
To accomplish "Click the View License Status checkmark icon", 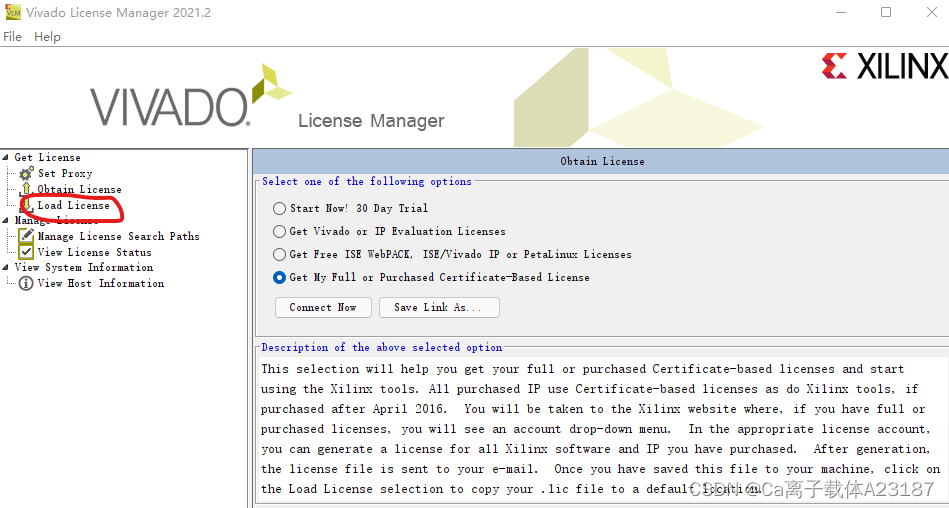I will pos(26,252).
